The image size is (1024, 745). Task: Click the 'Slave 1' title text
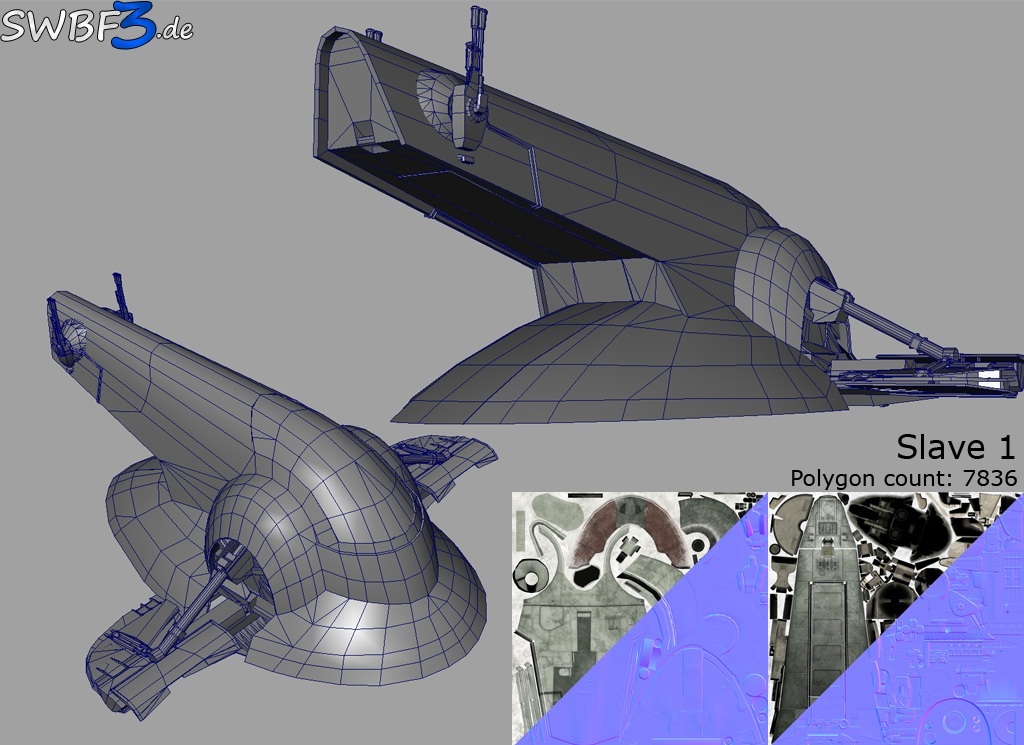pyautogui.click(x=956, y=448)
